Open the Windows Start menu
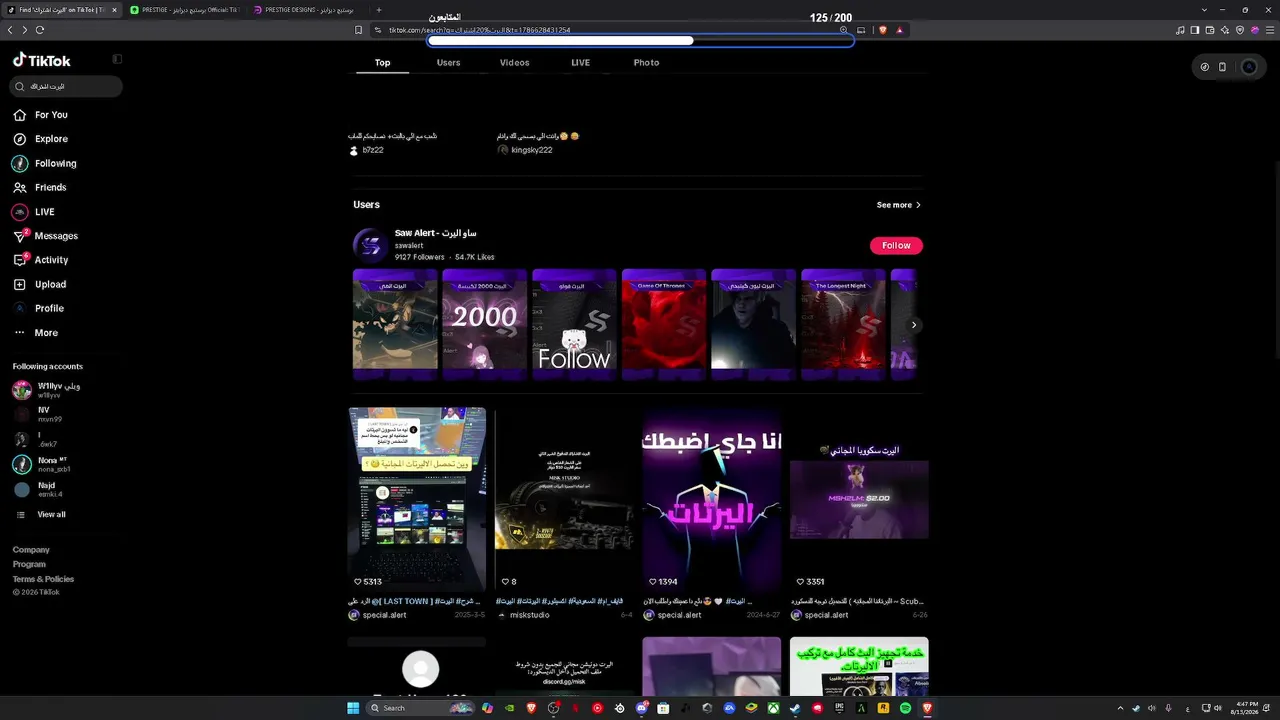1280x720 pixels. [353, 708]
